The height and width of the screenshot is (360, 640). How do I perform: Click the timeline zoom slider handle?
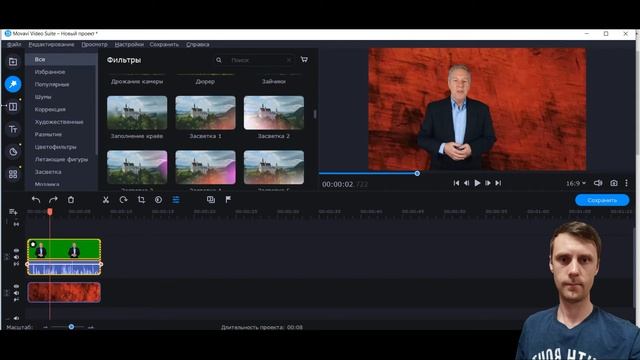(x=71, y=327)
